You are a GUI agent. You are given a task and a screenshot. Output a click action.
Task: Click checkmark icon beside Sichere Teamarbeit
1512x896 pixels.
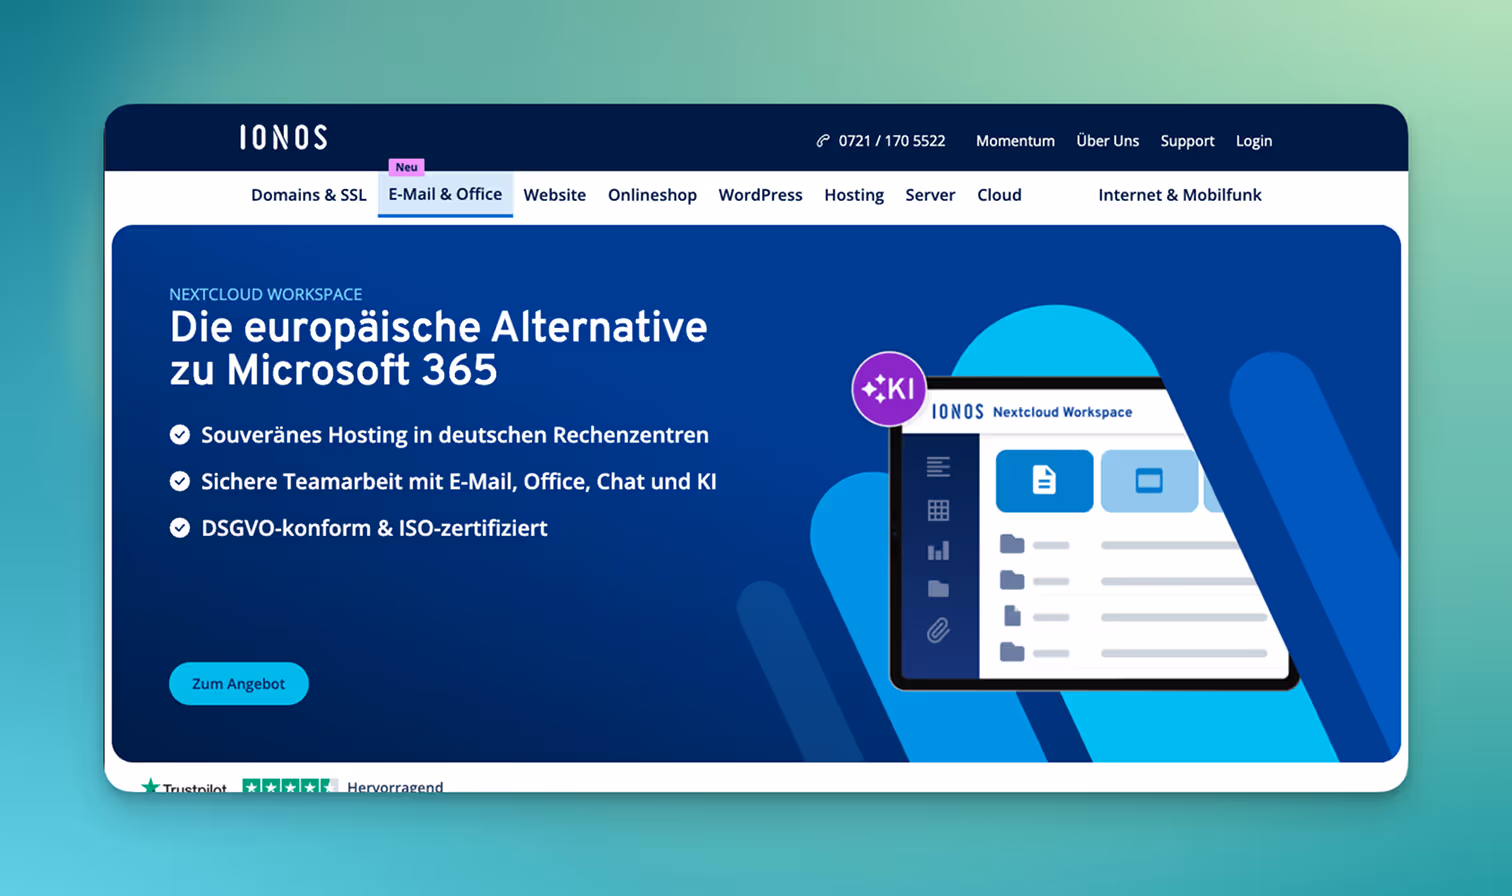(x=180, y=481)
